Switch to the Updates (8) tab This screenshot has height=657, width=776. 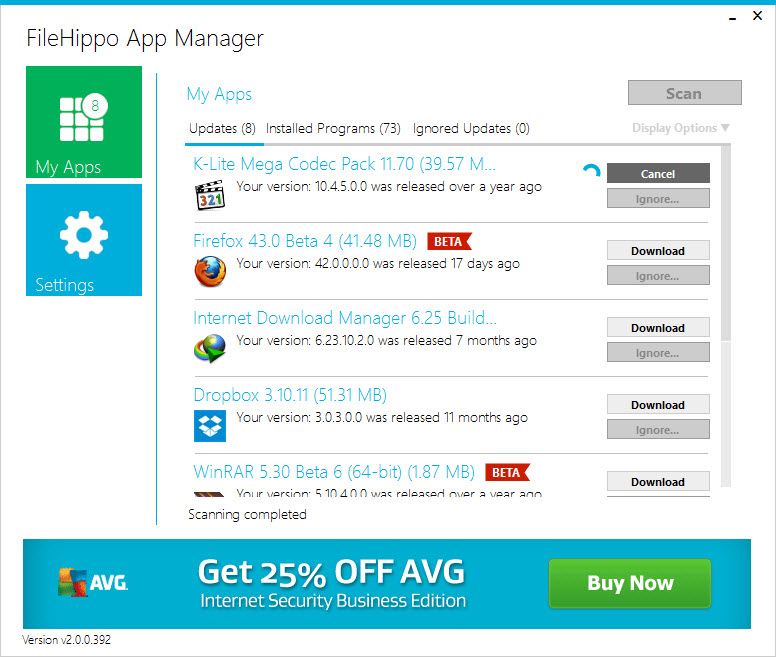pos(222,129)
